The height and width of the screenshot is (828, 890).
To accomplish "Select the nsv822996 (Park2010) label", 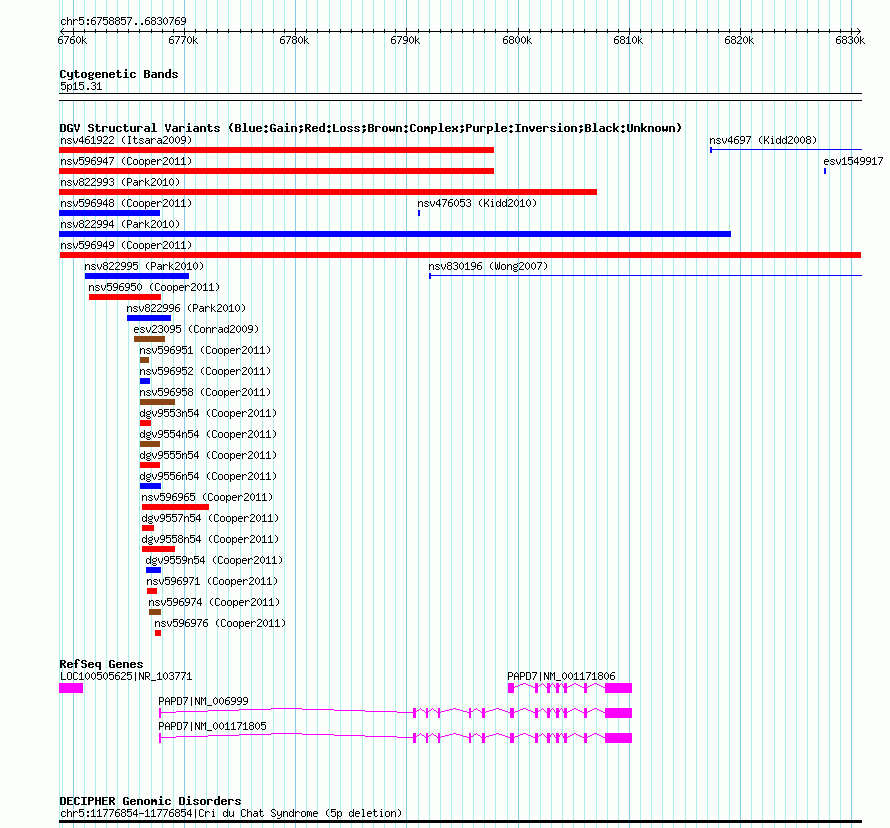I will (186, 308).
